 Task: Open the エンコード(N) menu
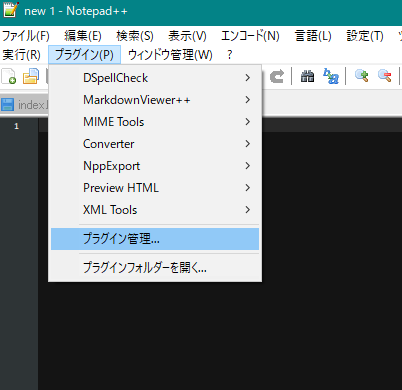[250, 36]
